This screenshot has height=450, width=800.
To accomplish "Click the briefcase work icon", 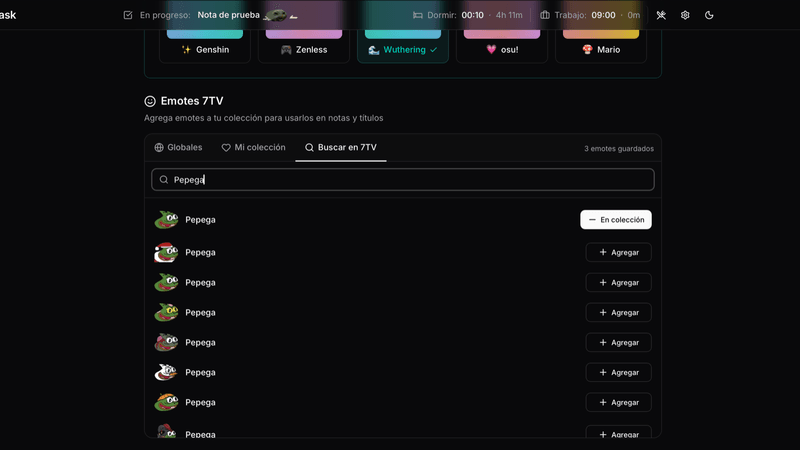I will point(545,15).
